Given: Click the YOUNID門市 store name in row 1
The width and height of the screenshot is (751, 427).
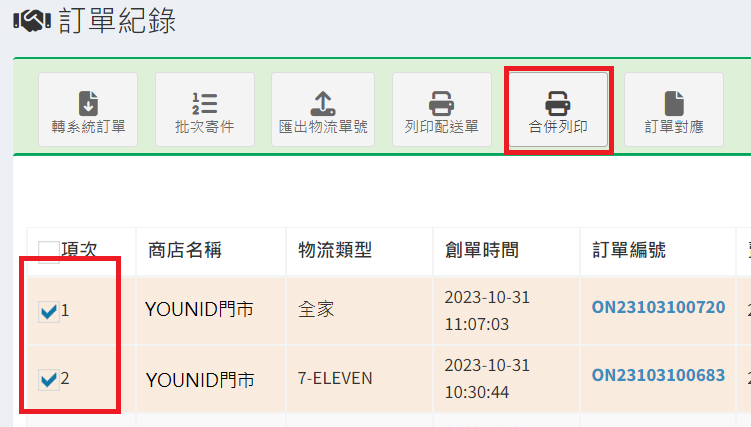Looking at the screenshot, I should pyautogui.click(x=199, y=310).
